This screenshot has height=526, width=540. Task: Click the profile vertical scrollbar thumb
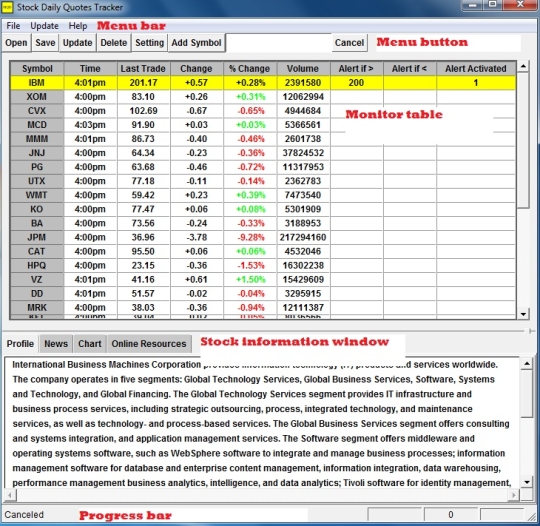click(527, 394)
